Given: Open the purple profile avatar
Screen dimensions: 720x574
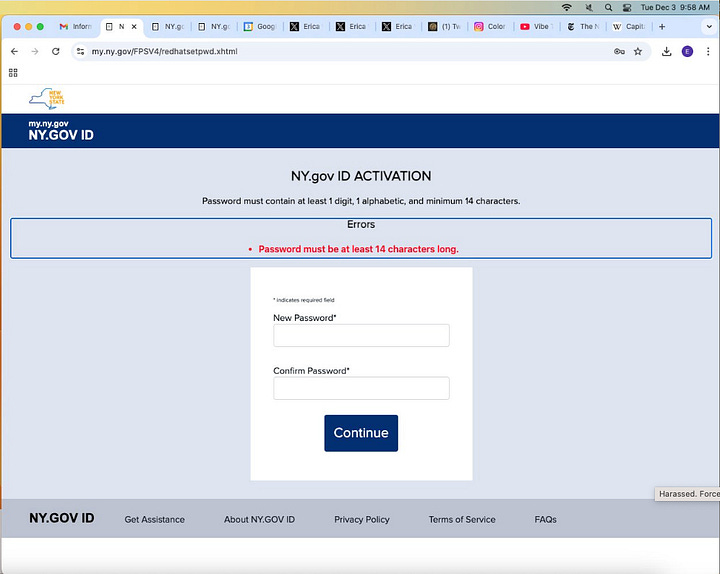Looking at the screenshot, I should [x=687, y=51].
